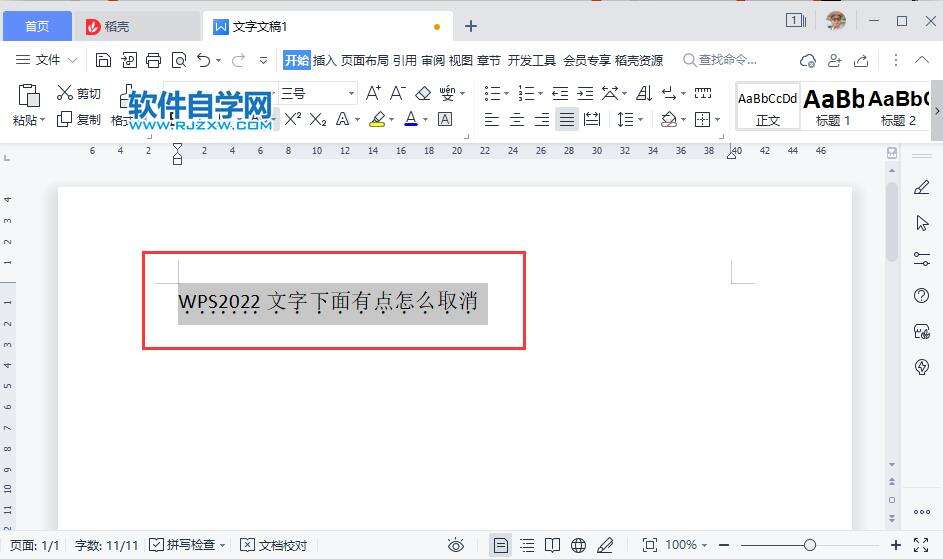Expand styles gallery arrow
The width and height of the screenshot is (943, 559).
click(937, 111)
